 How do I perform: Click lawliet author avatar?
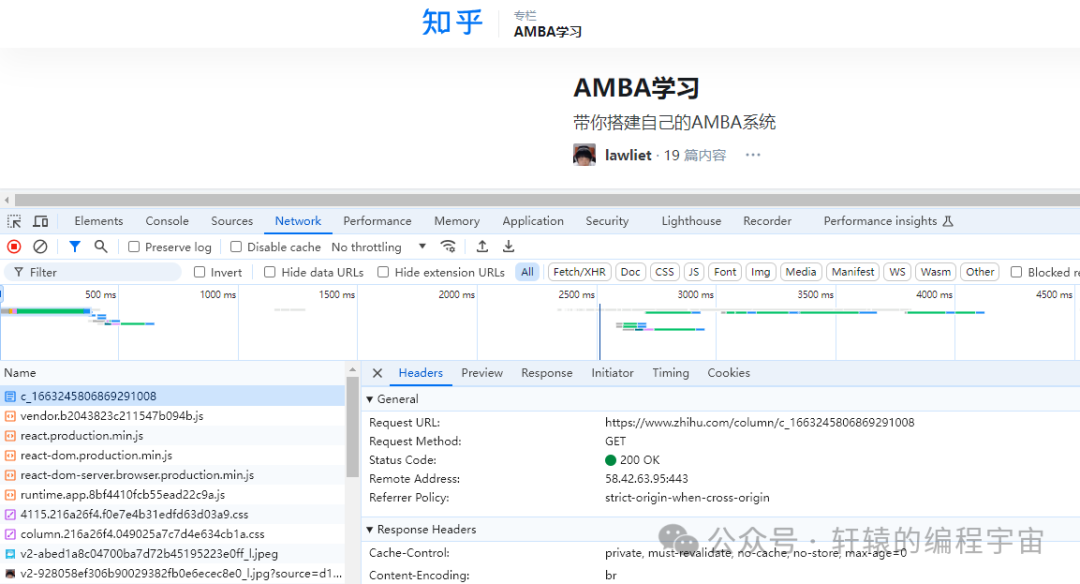point(584,155)
